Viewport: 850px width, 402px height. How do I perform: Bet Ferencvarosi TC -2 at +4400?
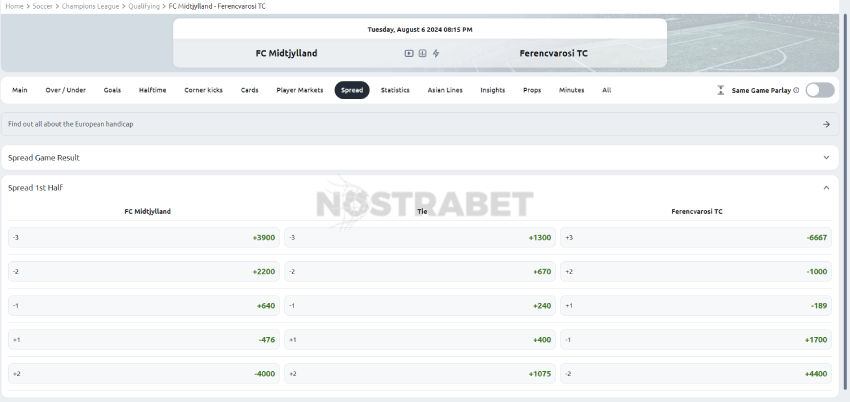(696, 374)
